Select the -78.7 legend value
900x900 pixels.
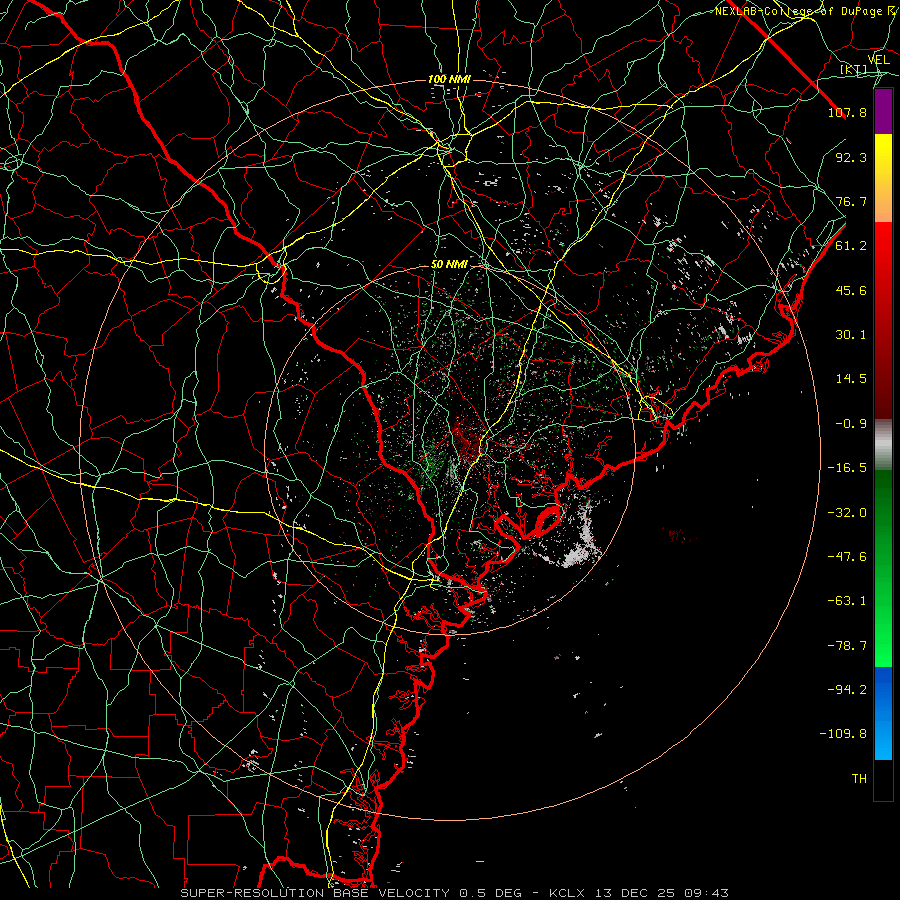[847, 646]
